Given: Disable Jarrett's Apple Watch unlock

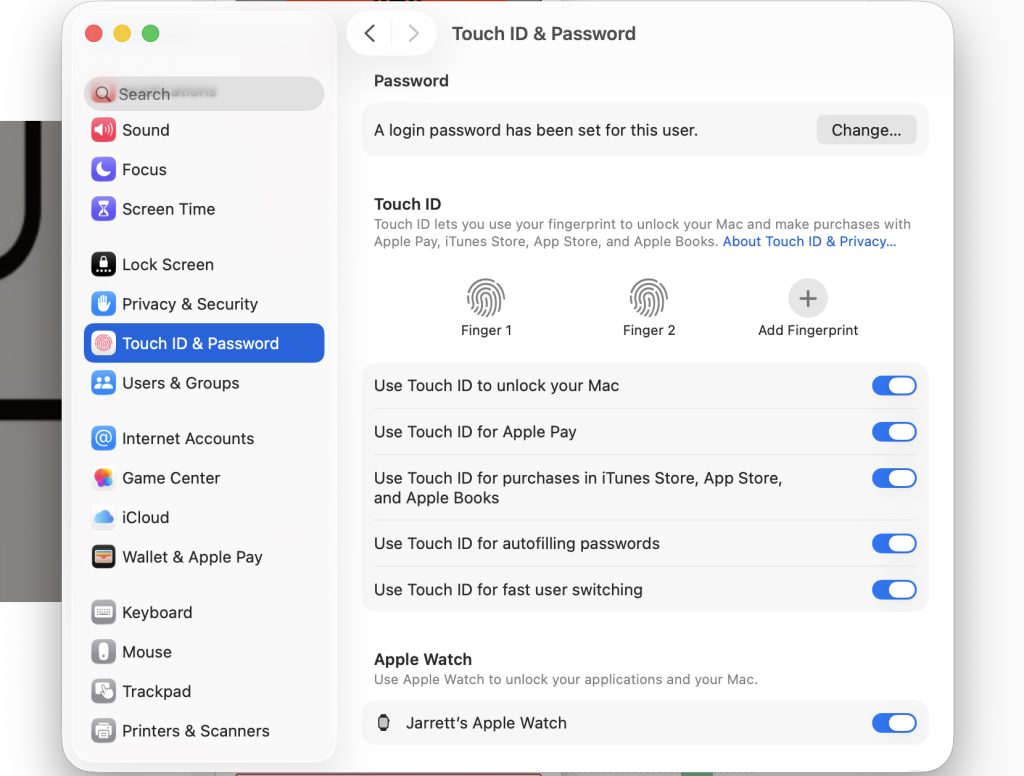Looking at the screenshot, I should coord(893,723).
